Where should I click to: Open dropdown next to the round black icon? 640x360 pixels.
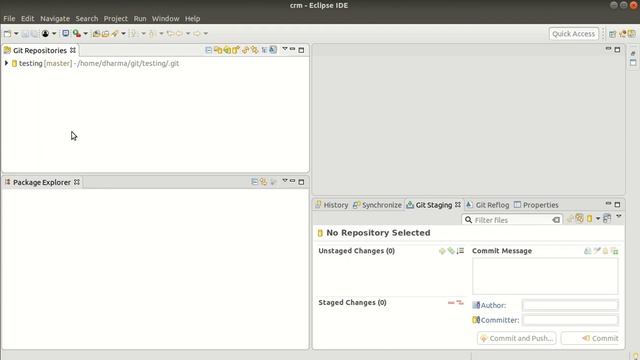[x=54, y=34]
